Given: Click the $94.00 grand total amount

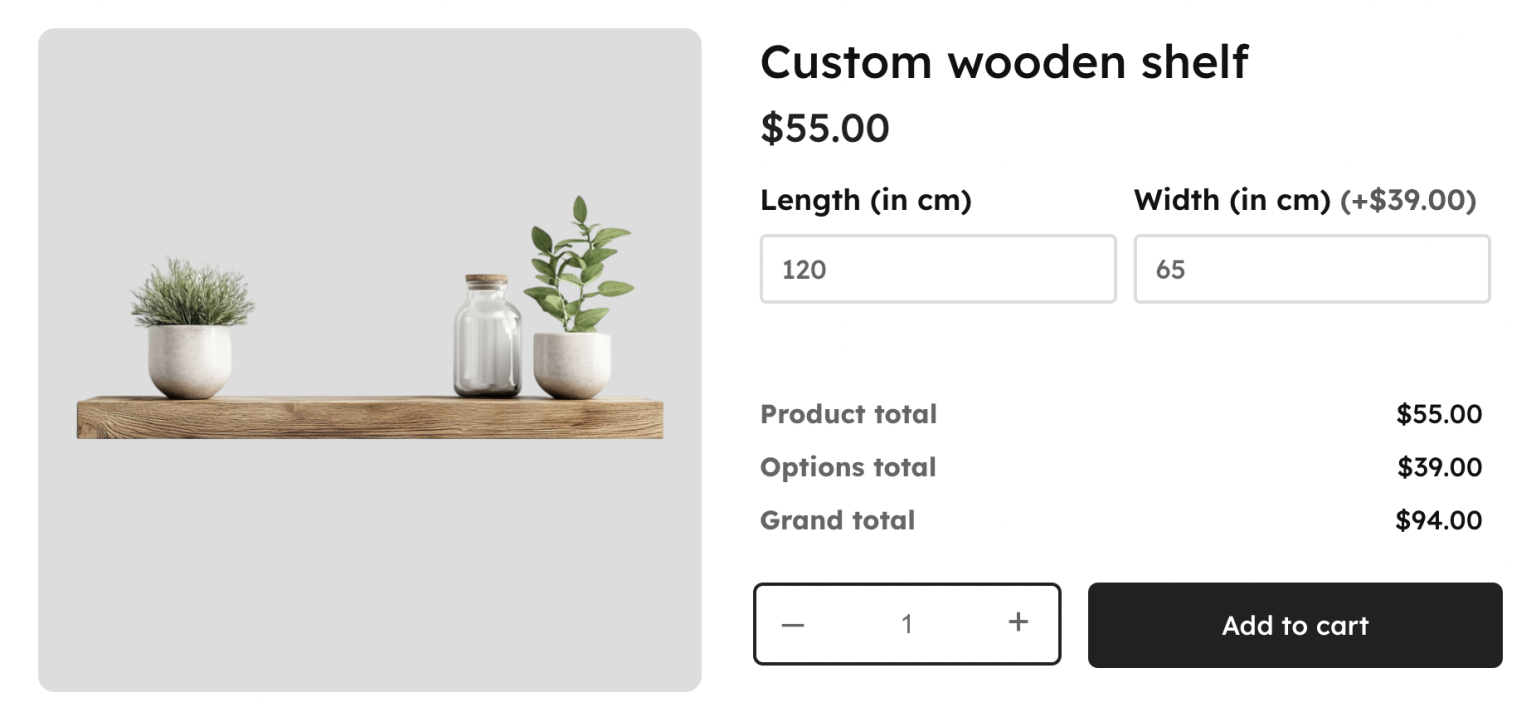Looking at the screenshot, I should (1438, 520).
